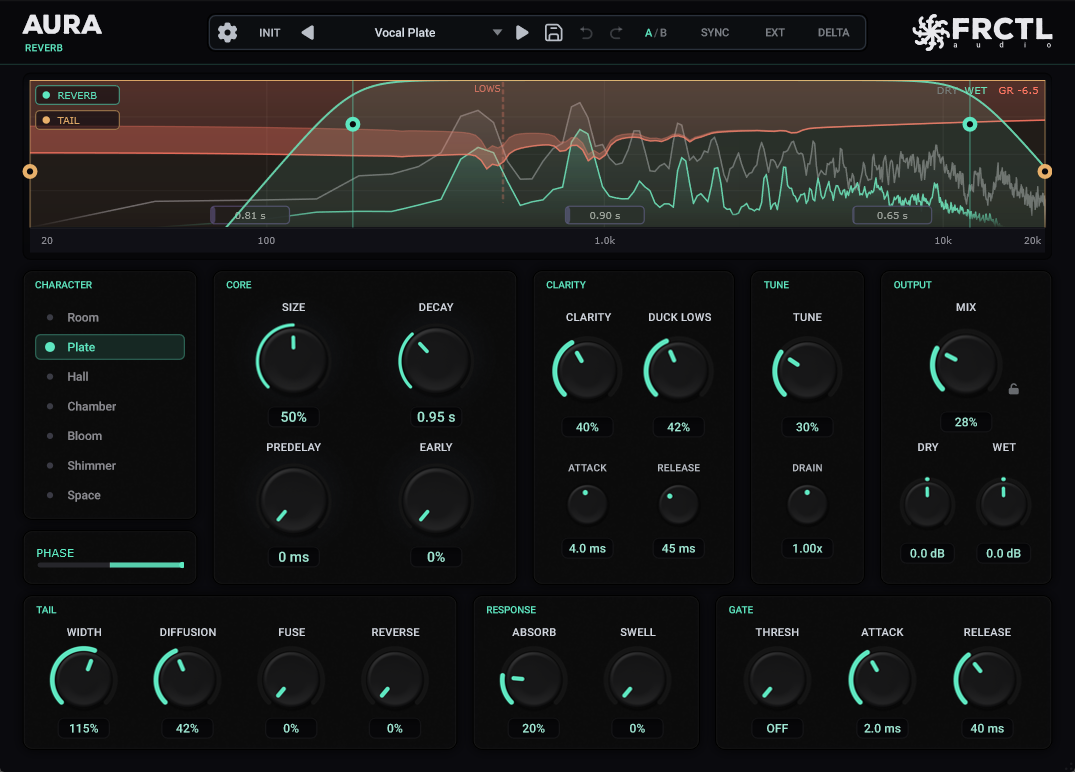Screen dimensions: 1075x772
Task: Click the WIDTH knob
Action: (84, 678)
